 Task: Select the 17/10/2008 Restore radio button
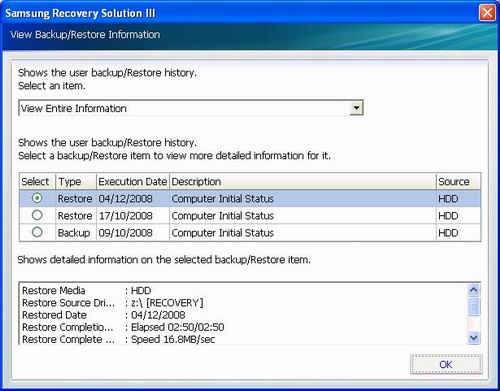pos(37,215)
